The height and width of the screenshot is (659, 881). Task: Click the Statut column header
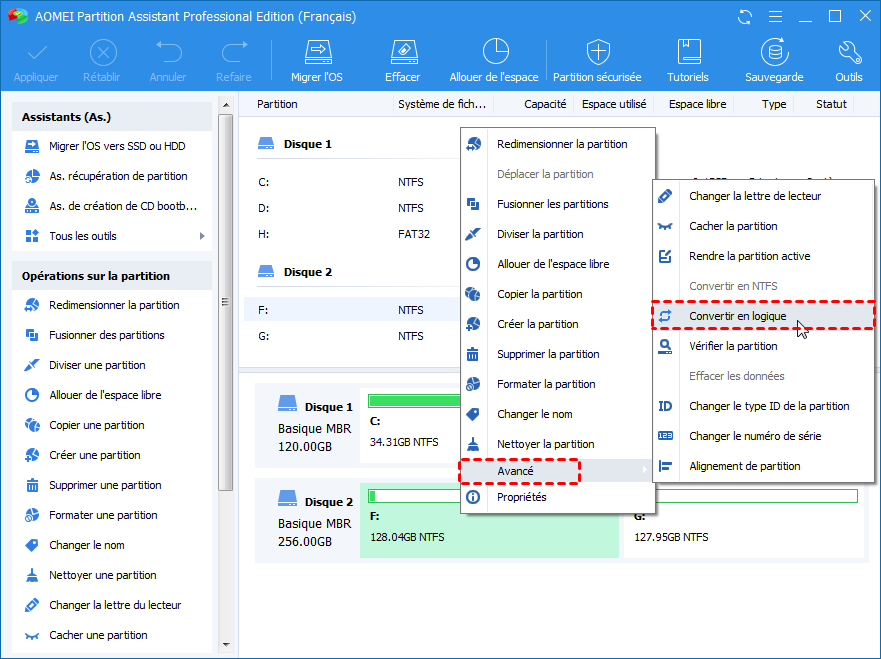pos(831,104)
